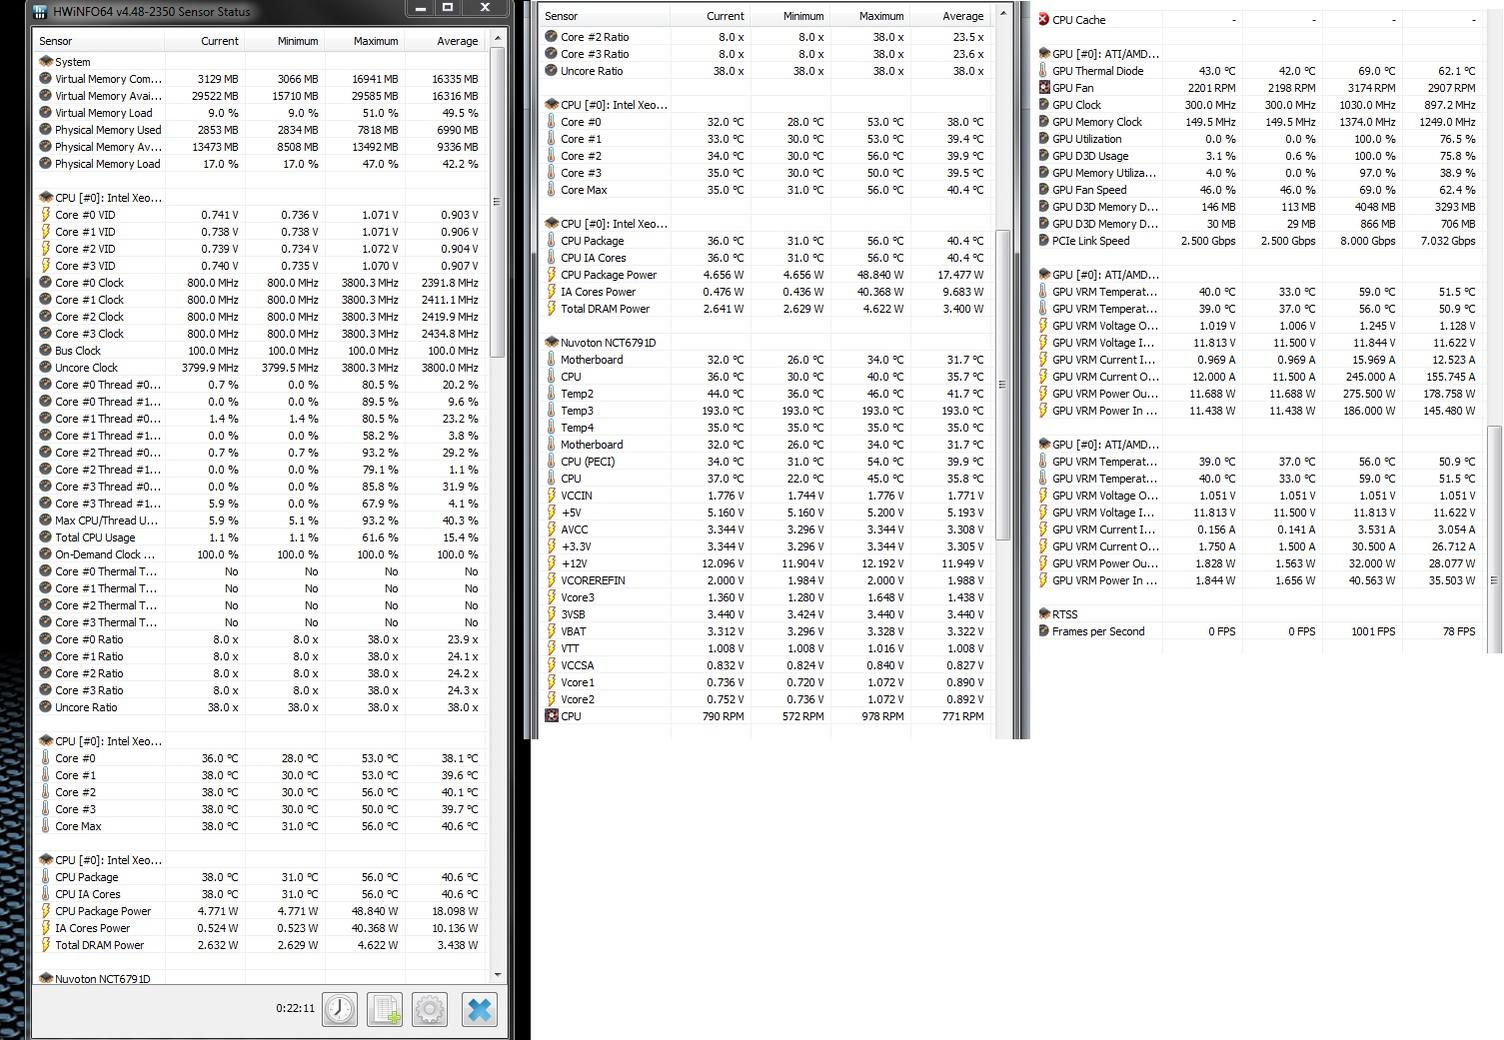Open sensor settings with the gear icon
The height and width of the screenshot is (1040, 1504).
tap(430, 1009)
